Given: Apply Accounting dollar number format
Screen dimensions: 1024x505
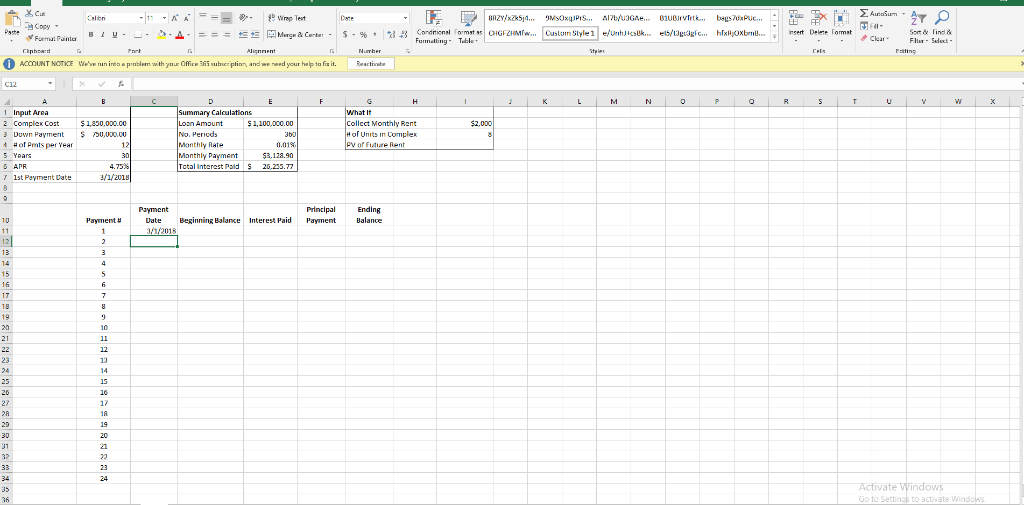Looking at the screenshot, I should point(344,35).
